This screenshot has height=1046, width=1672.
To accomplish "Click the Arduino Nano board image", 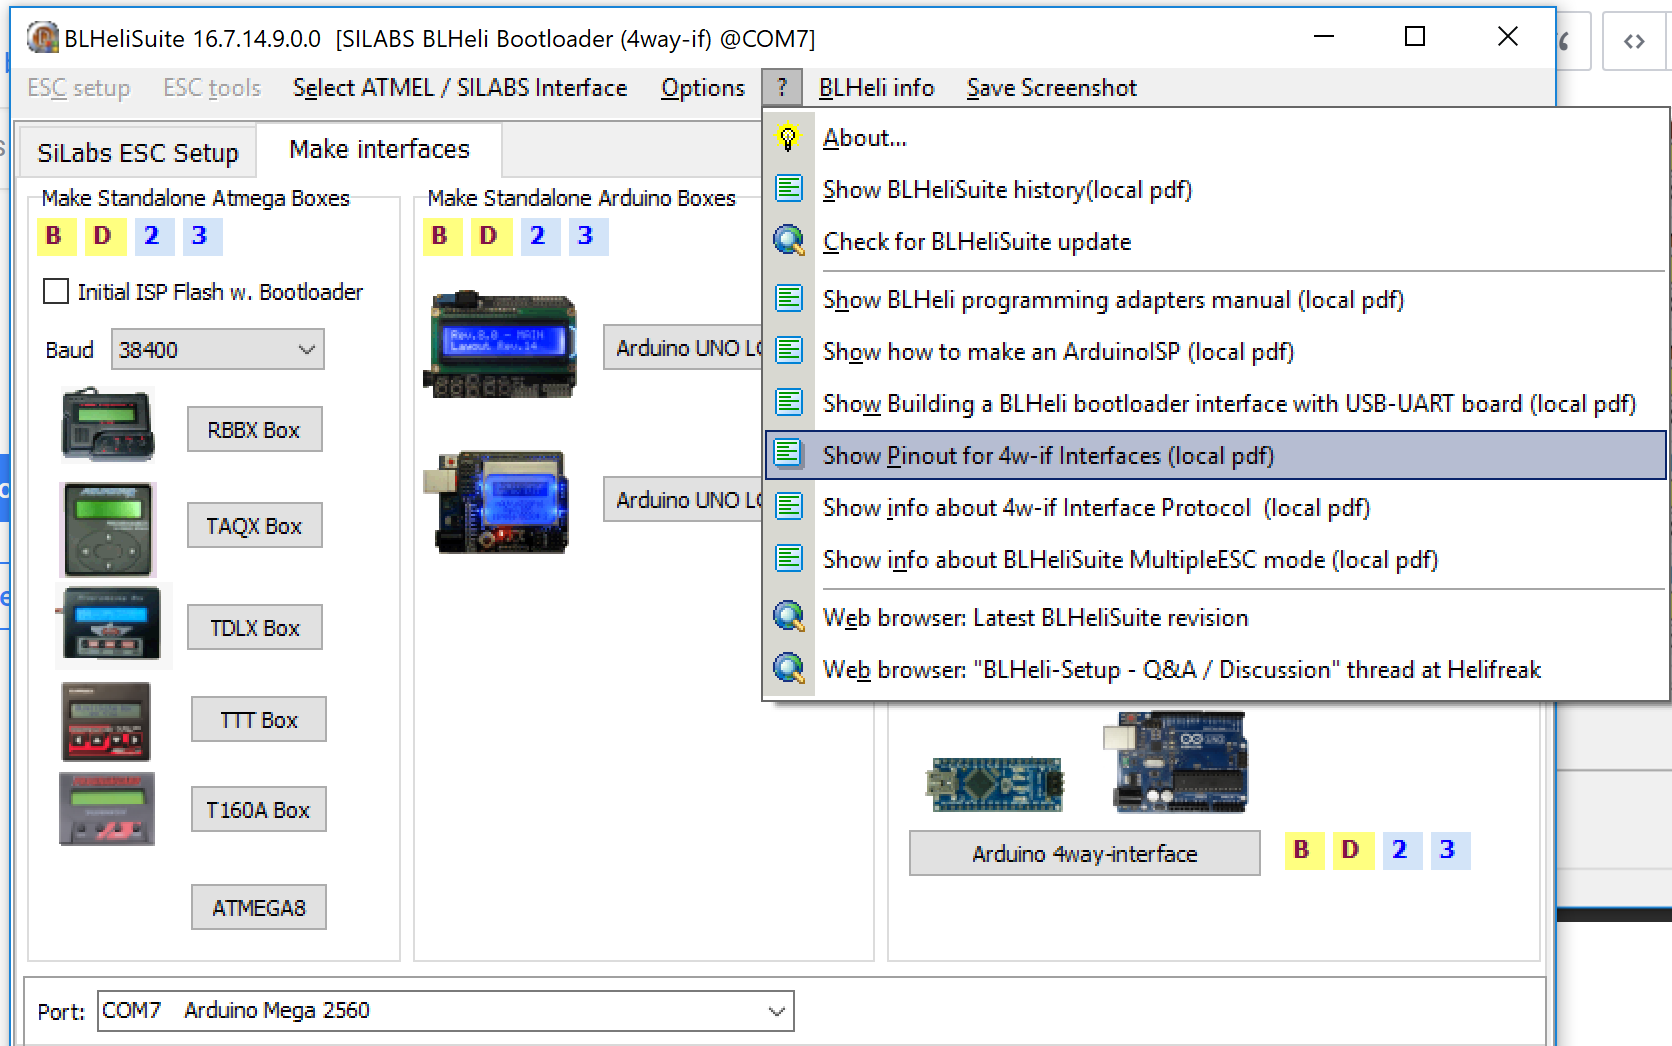I will tap(995, 783).
